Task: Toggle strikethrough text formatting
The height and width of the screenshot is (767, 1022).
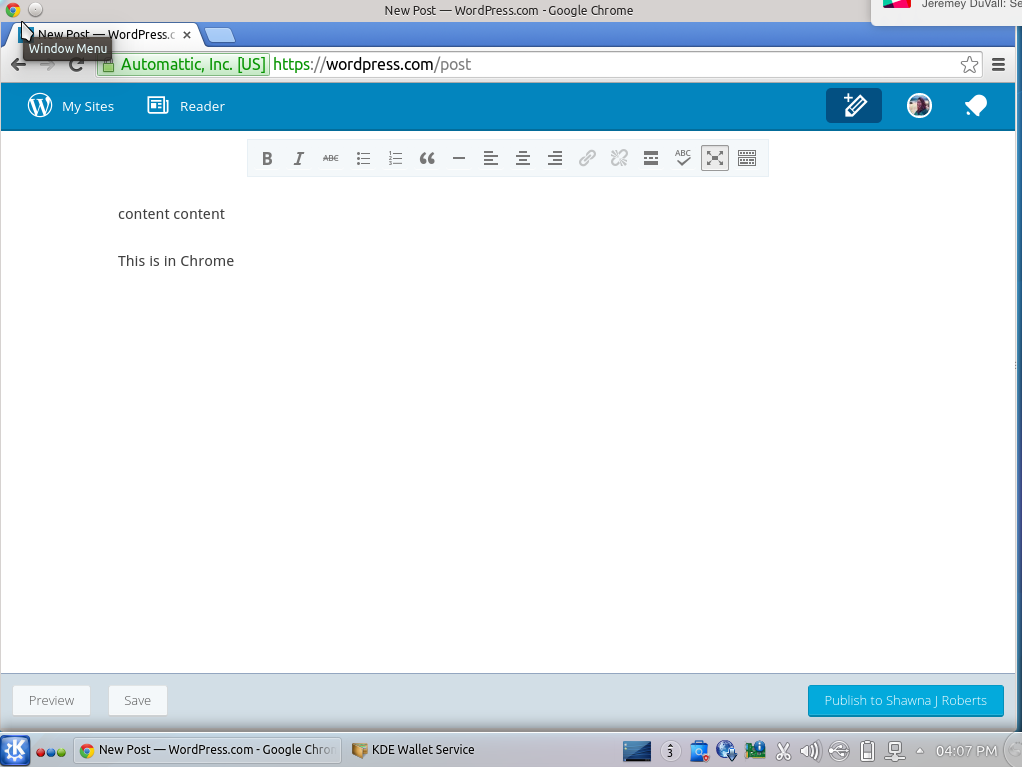Action: pos(330,158)
